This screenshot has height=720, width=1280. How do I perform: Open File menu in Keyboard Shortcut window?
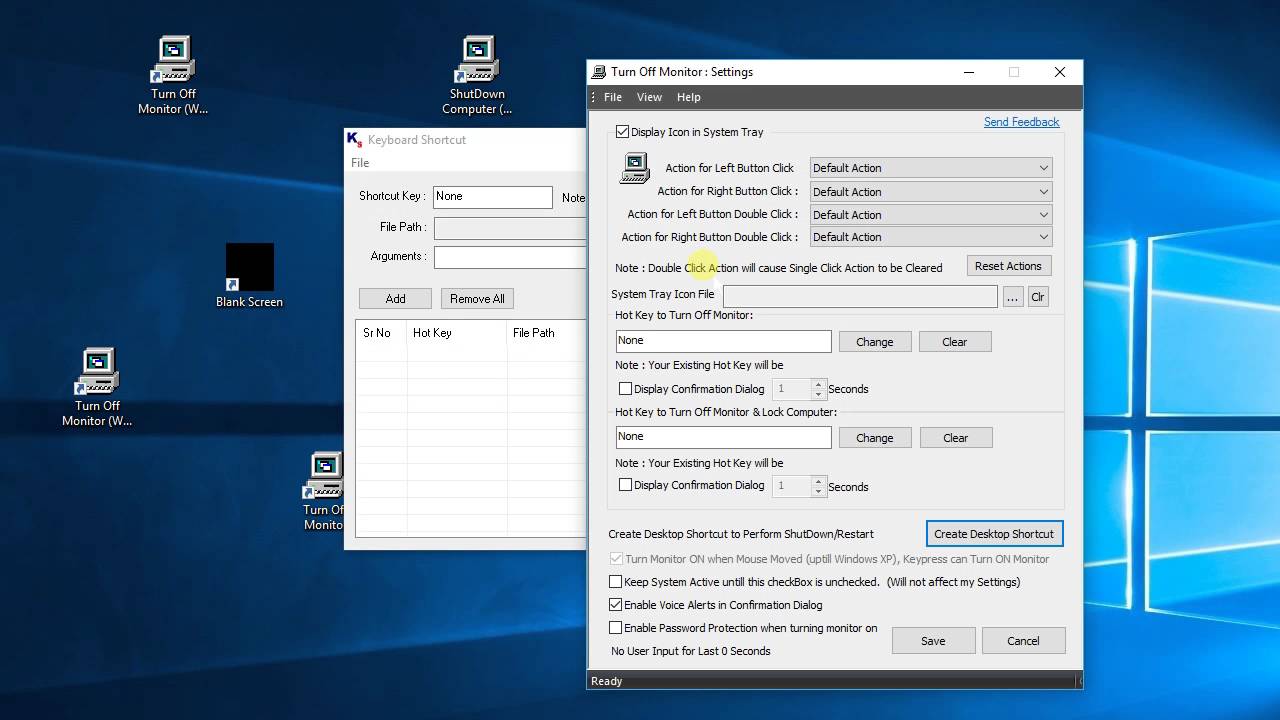360,163
